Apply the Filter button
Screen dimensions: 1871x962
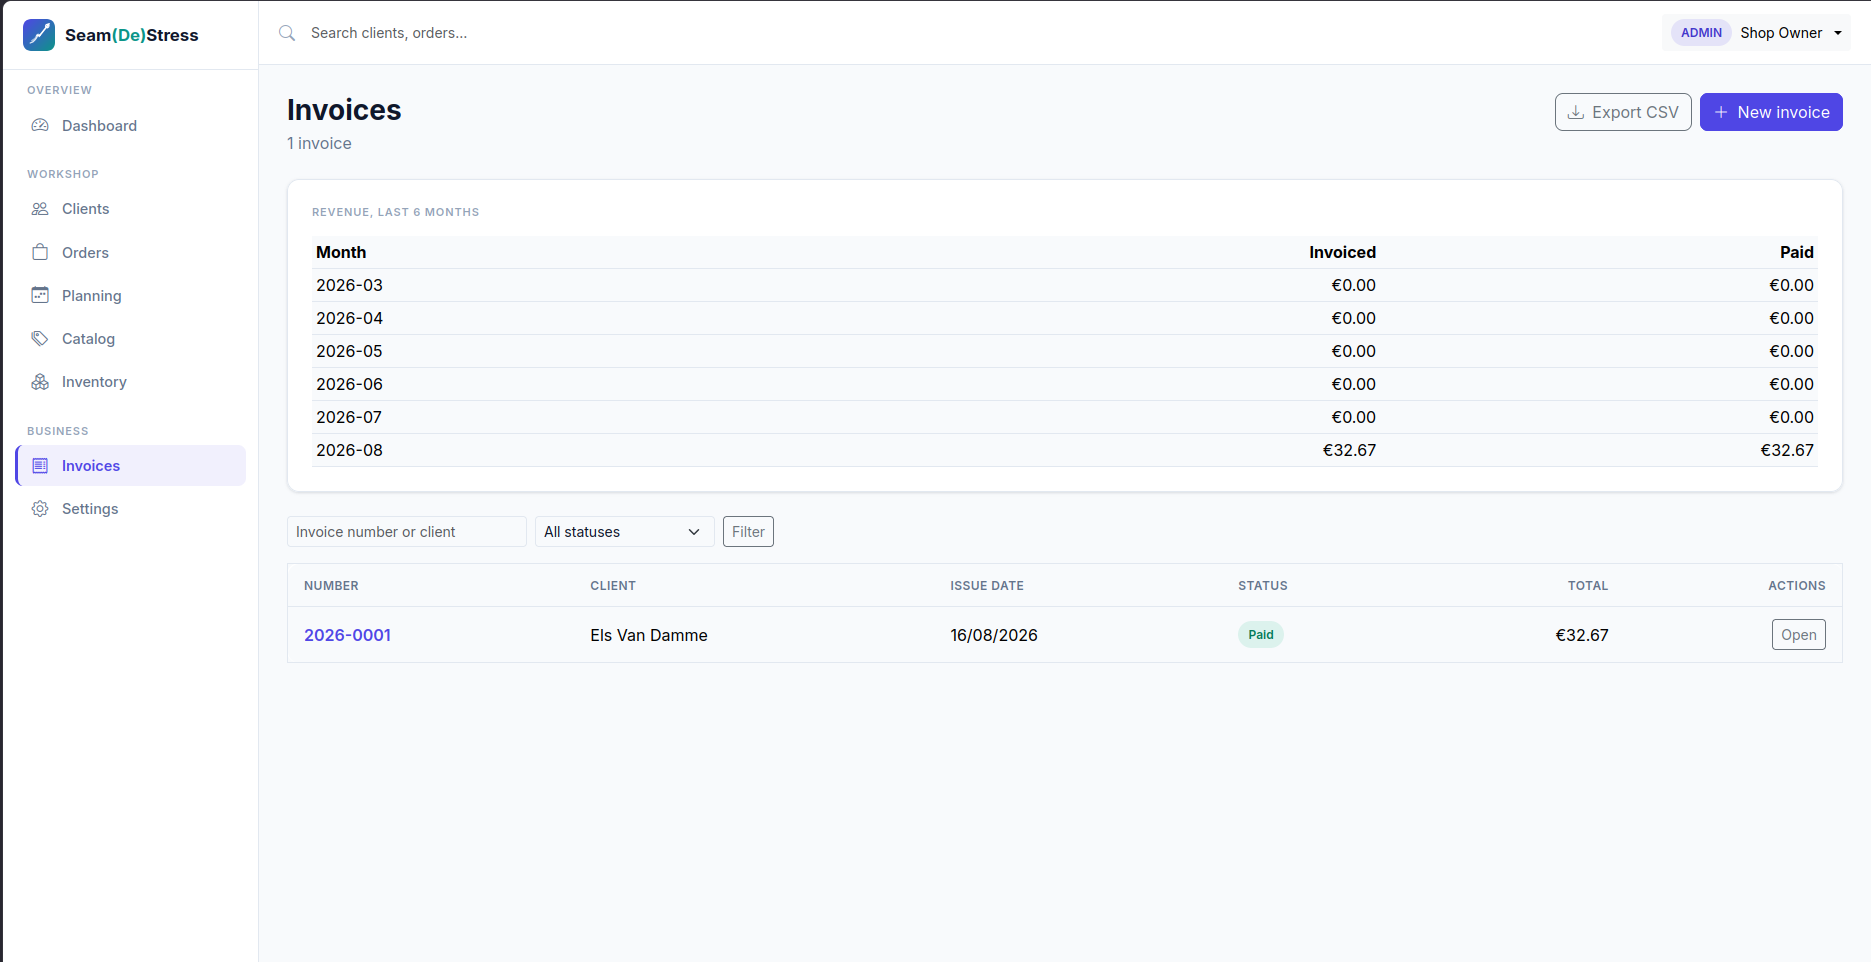point(748,532)
